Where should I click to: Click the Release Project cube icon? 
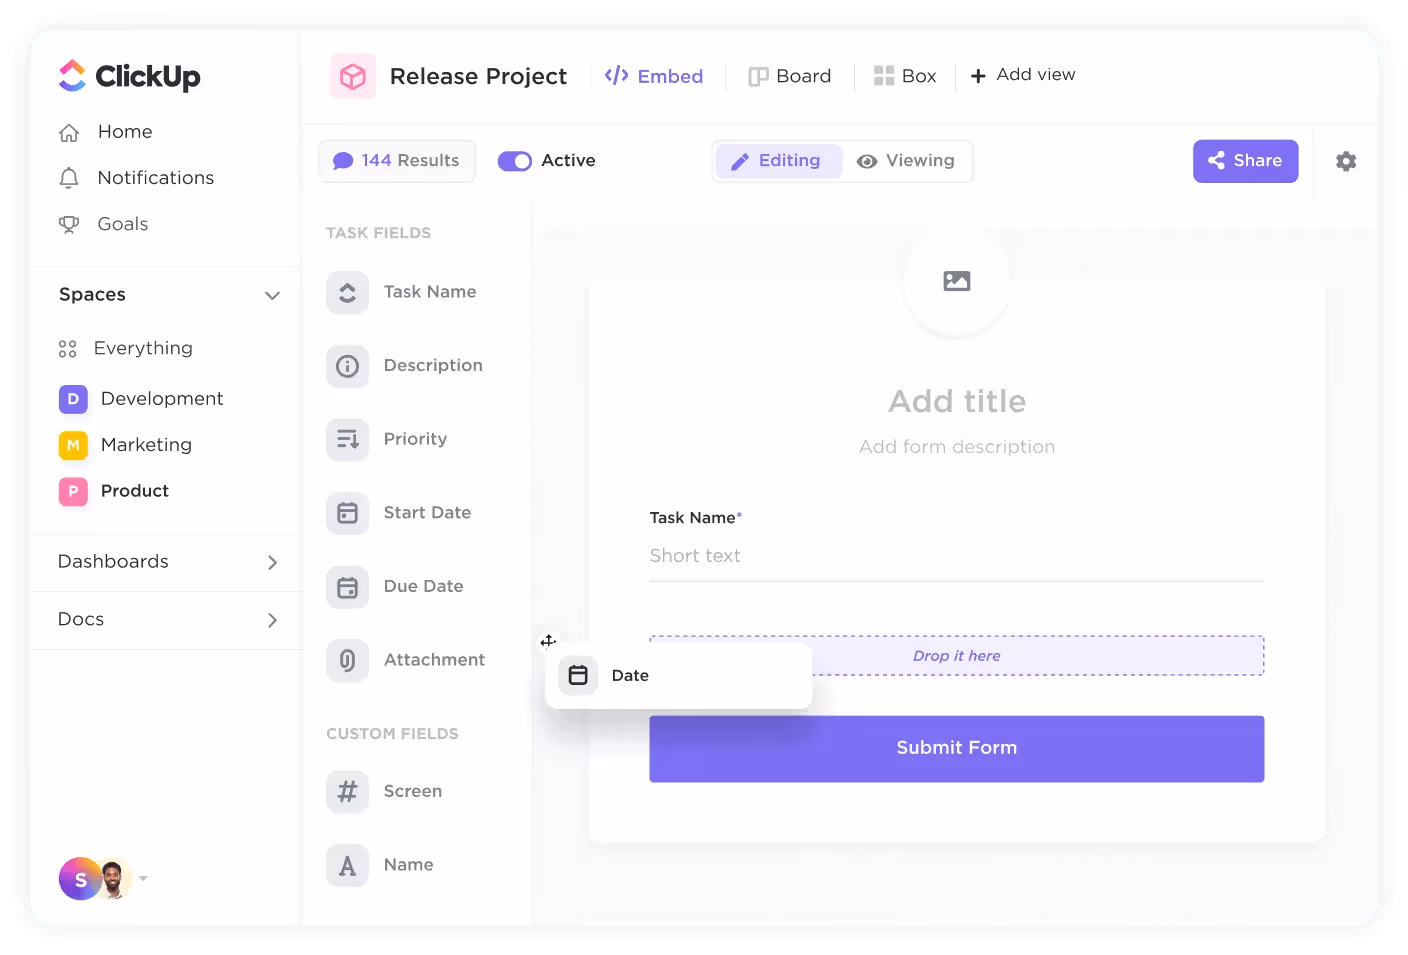pyautogui.click(x=353, y=76)
